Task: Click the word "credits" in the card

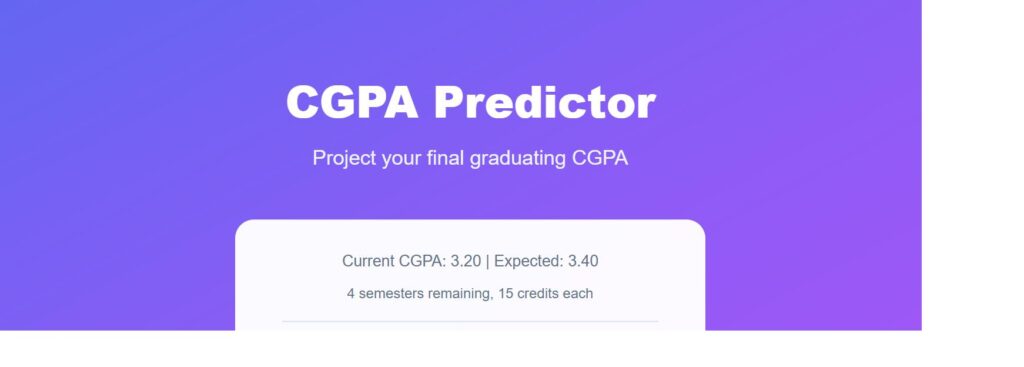Action: 538,294
